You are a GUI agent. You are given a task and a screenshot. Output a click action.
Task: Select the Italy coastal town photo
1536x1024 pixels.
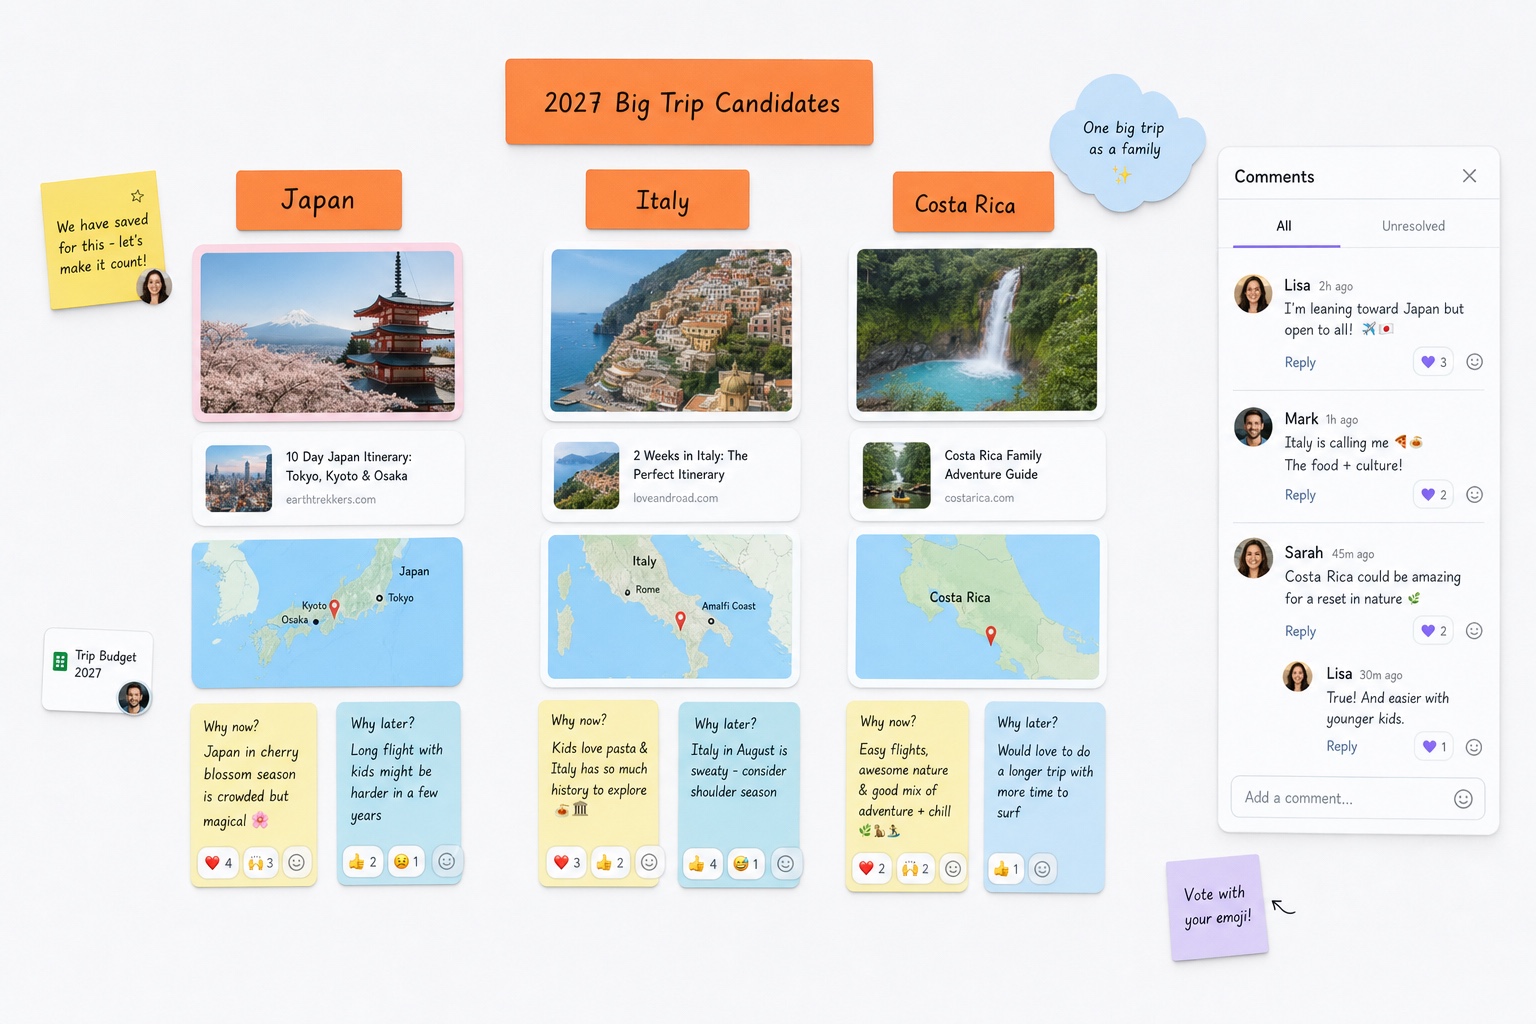[x=671, y=331]
